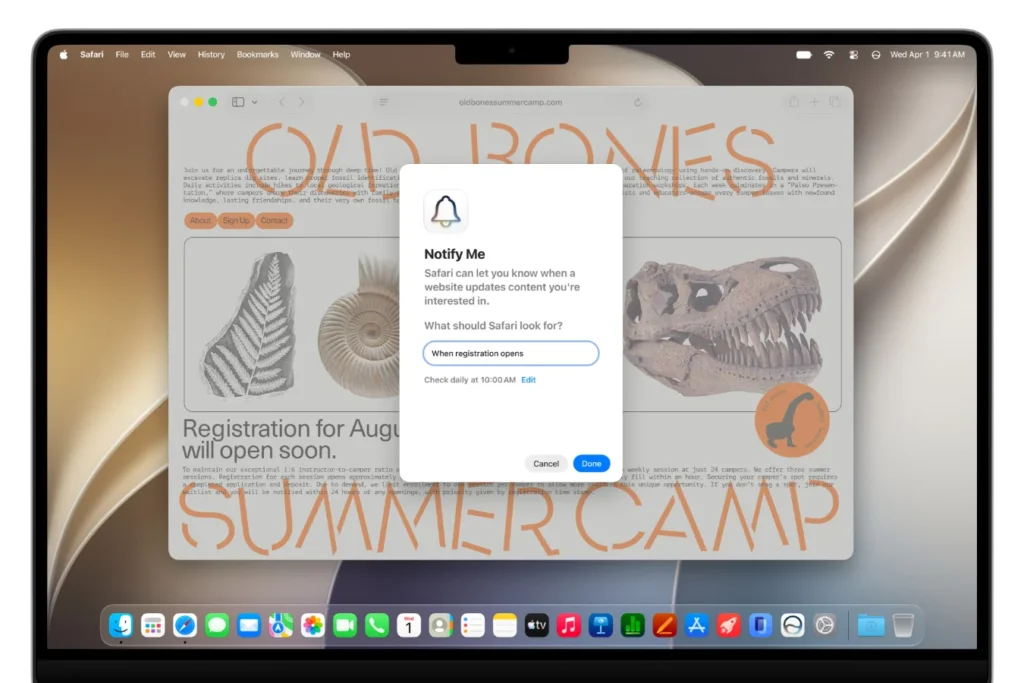Open Pages from the Dock
This screenshot has height=683, width=1024.
665,626
